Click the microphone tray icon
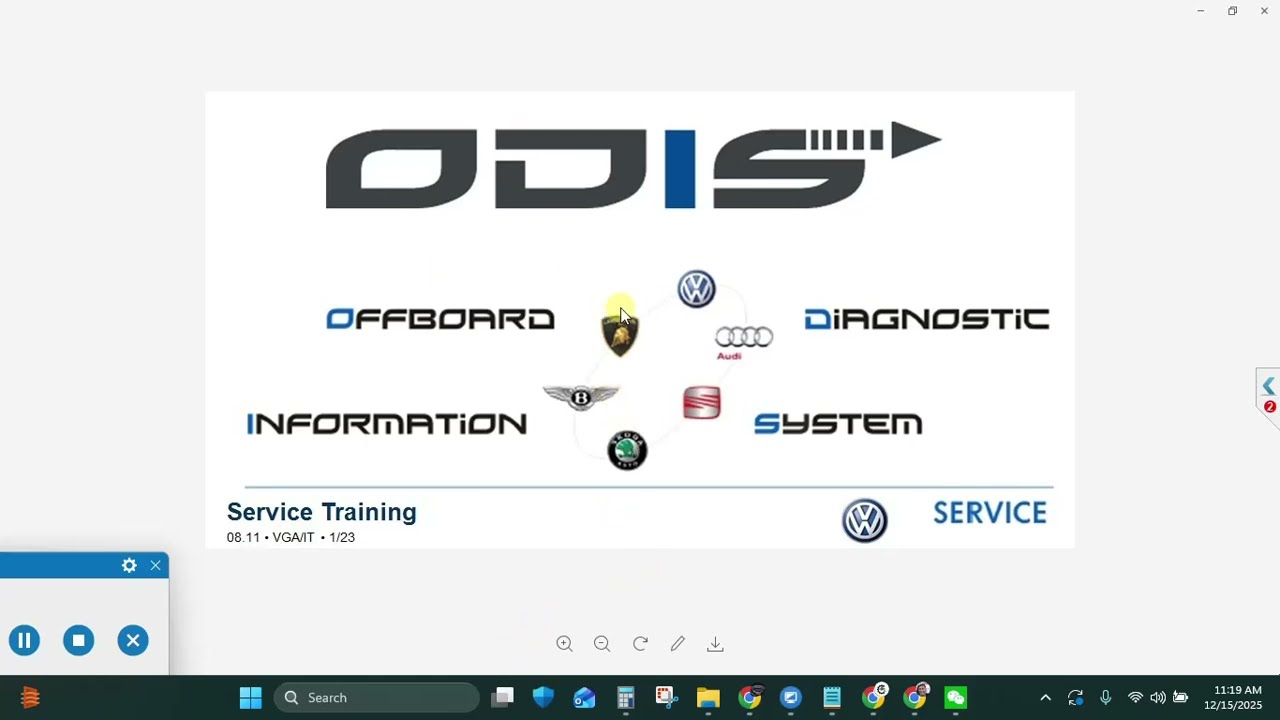 [1105, 698]
